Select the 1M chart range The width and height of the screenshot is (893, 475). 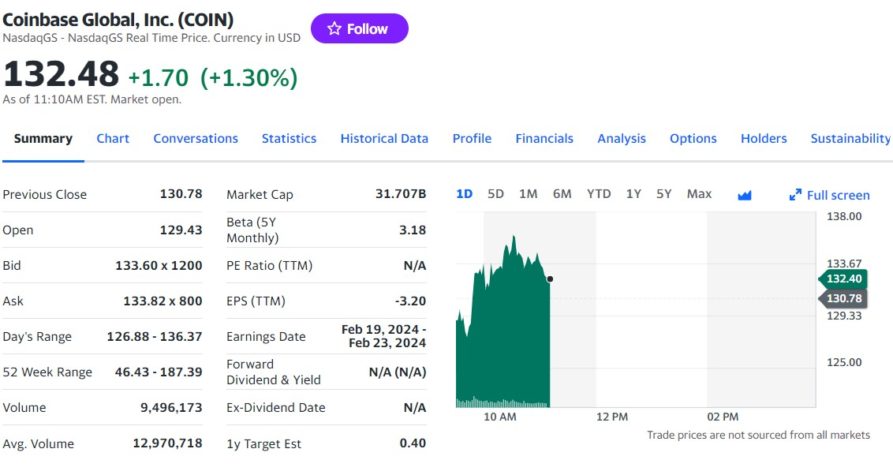point(528,194)
